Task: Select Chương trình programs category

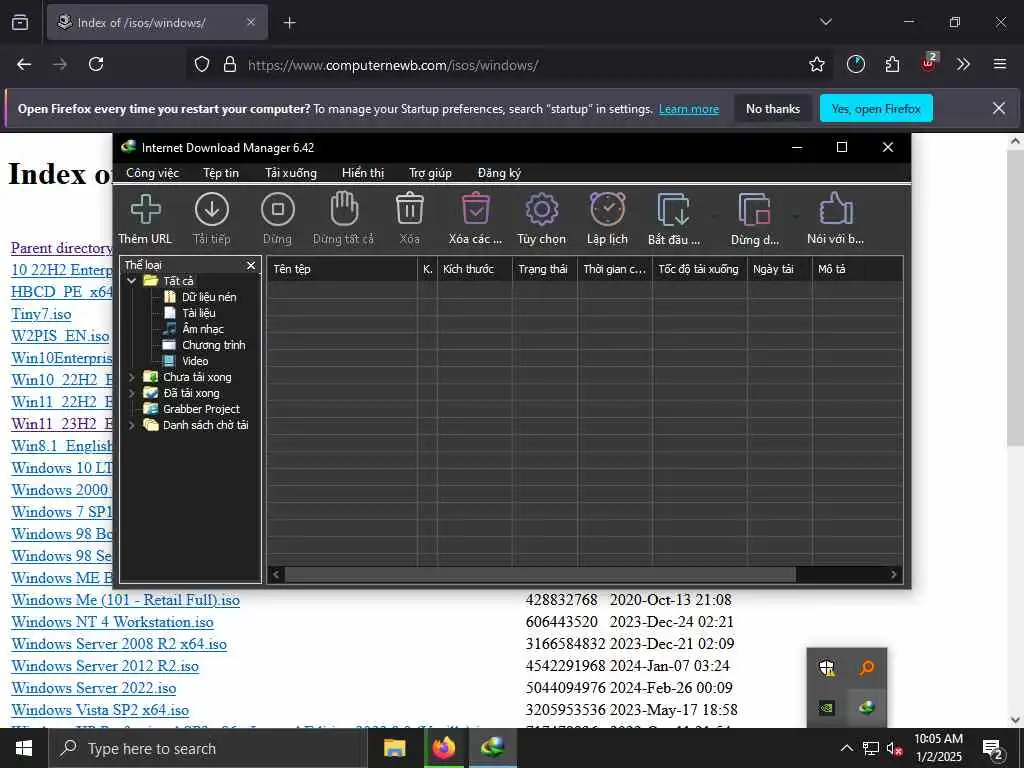Action: 214,345
